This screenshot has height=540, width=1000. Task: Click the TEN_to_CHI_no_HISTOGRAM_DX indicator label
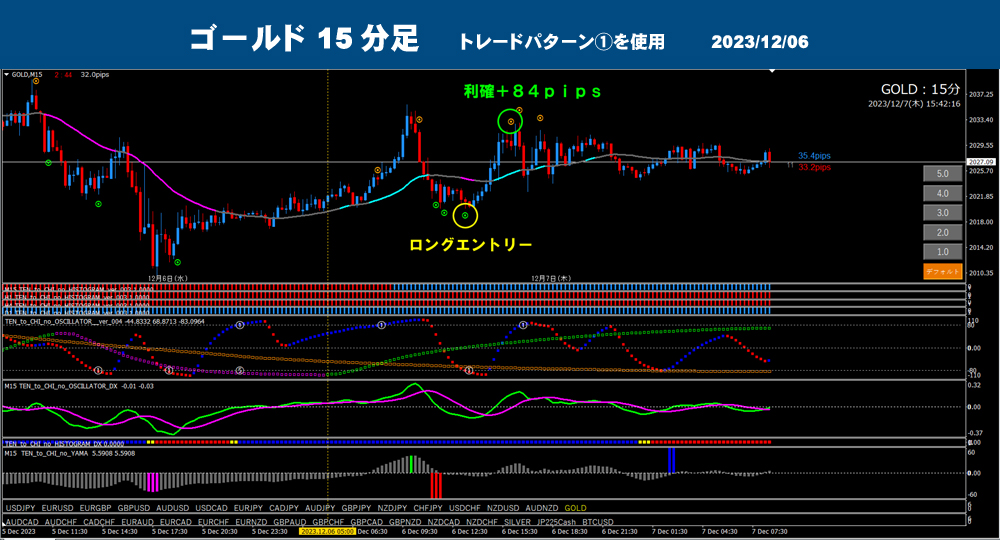[x=64, y=443]
